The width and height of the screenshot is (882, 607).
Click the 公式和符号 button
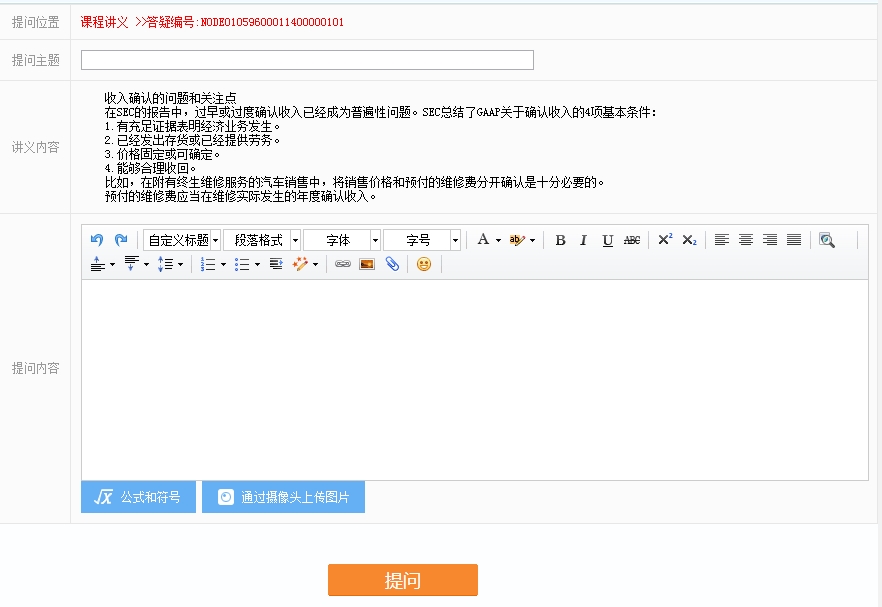click(x=138, y=497)
